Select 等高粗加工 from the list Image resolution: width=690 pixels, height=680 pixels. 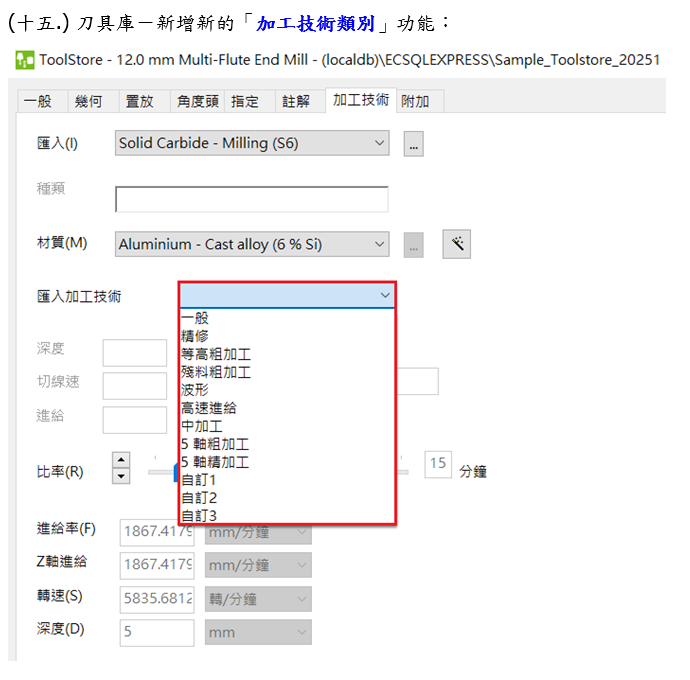215,354
